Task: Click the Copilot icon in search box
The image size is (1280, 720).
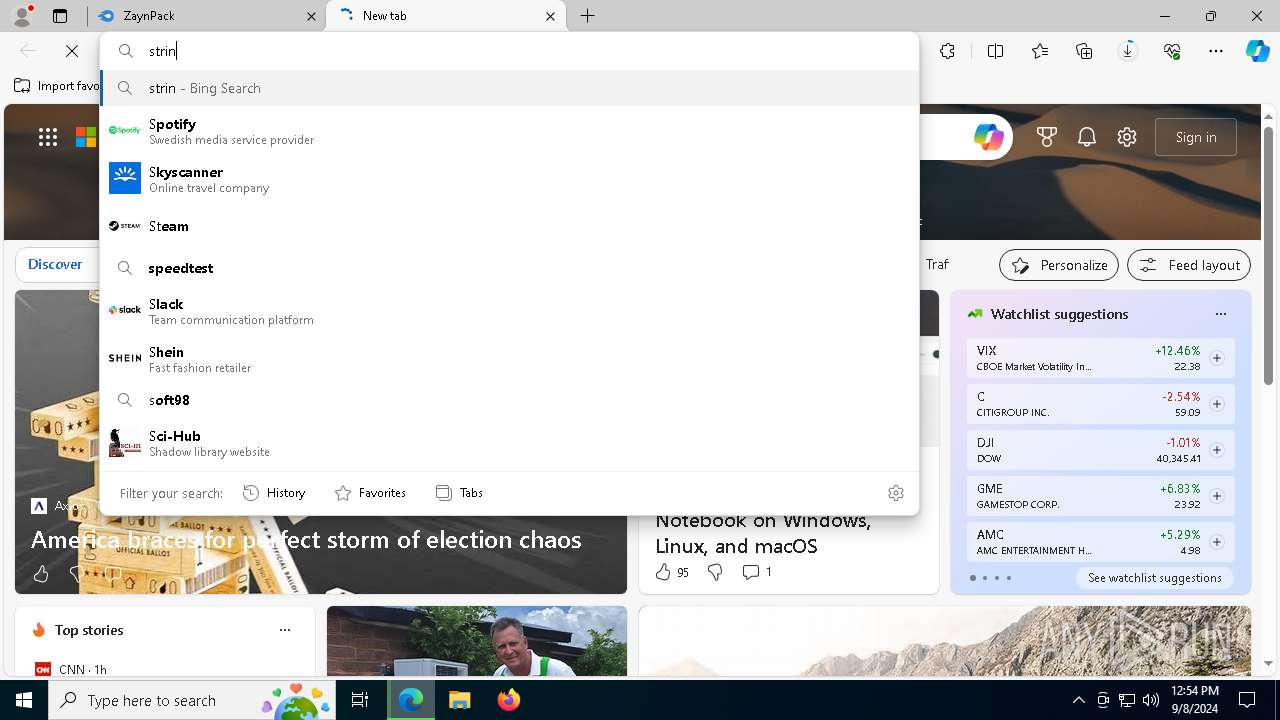Action: (x=989, y=137)
